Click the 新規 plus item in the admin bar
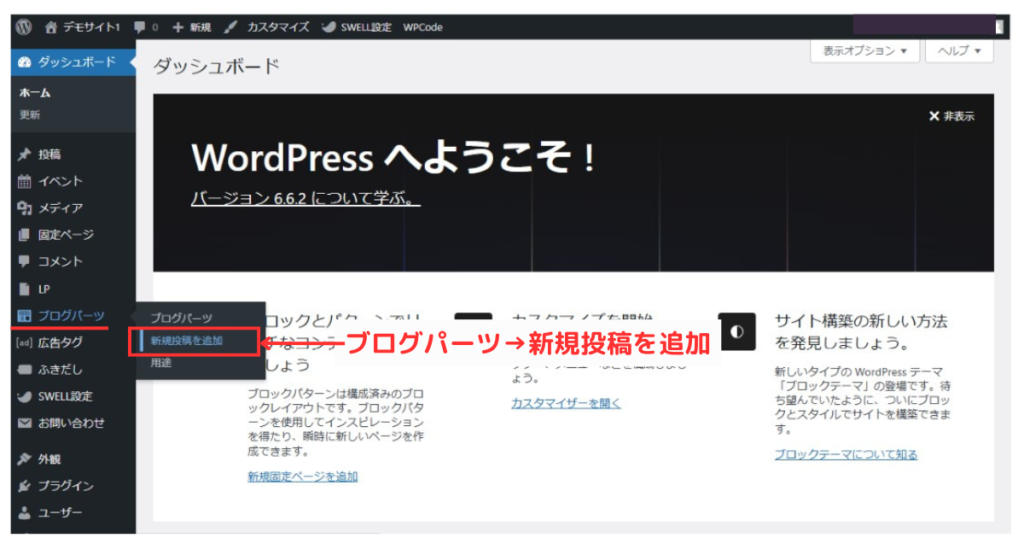This screenshot has width=1024, height=538. click(191, 27)
